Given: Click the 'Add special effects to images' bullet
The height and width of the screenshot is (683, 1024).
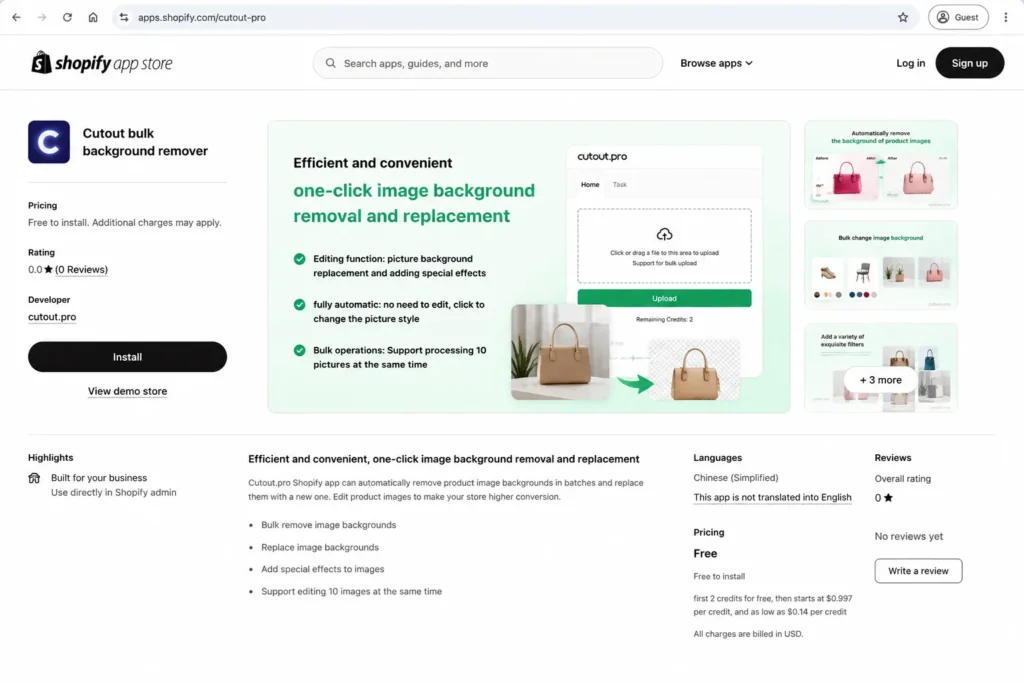Looking at the screenshot, I should point(323,569).
